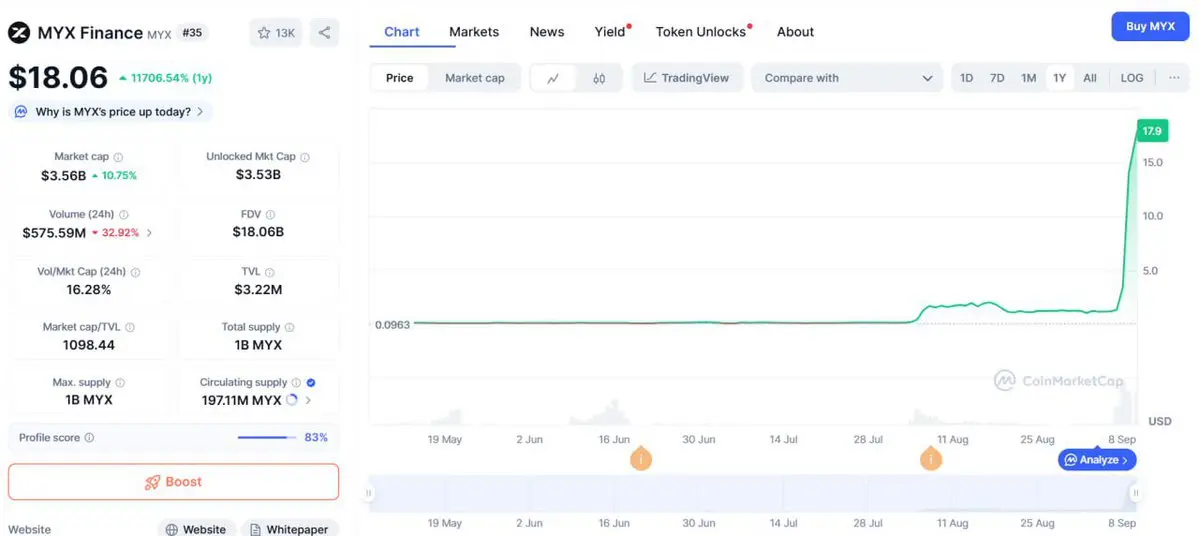1199x536 pixels.
Task: Click the $575.59M volume value
Action: coord(54,232)
